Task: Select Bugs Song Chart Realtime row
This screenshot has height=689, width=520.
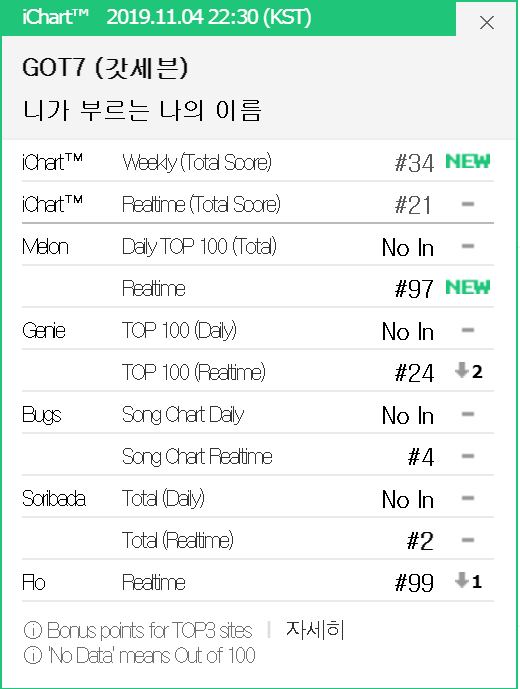Action: click(x=258, y=456)
